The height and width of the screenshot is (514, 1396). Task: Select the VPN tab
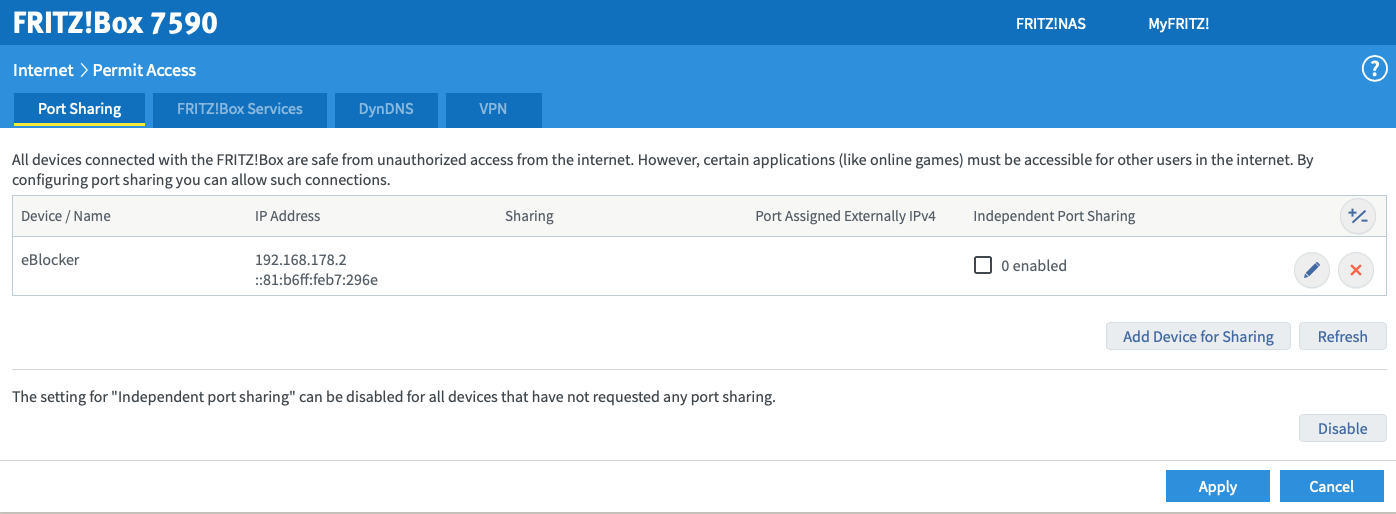tap(493, 109)
